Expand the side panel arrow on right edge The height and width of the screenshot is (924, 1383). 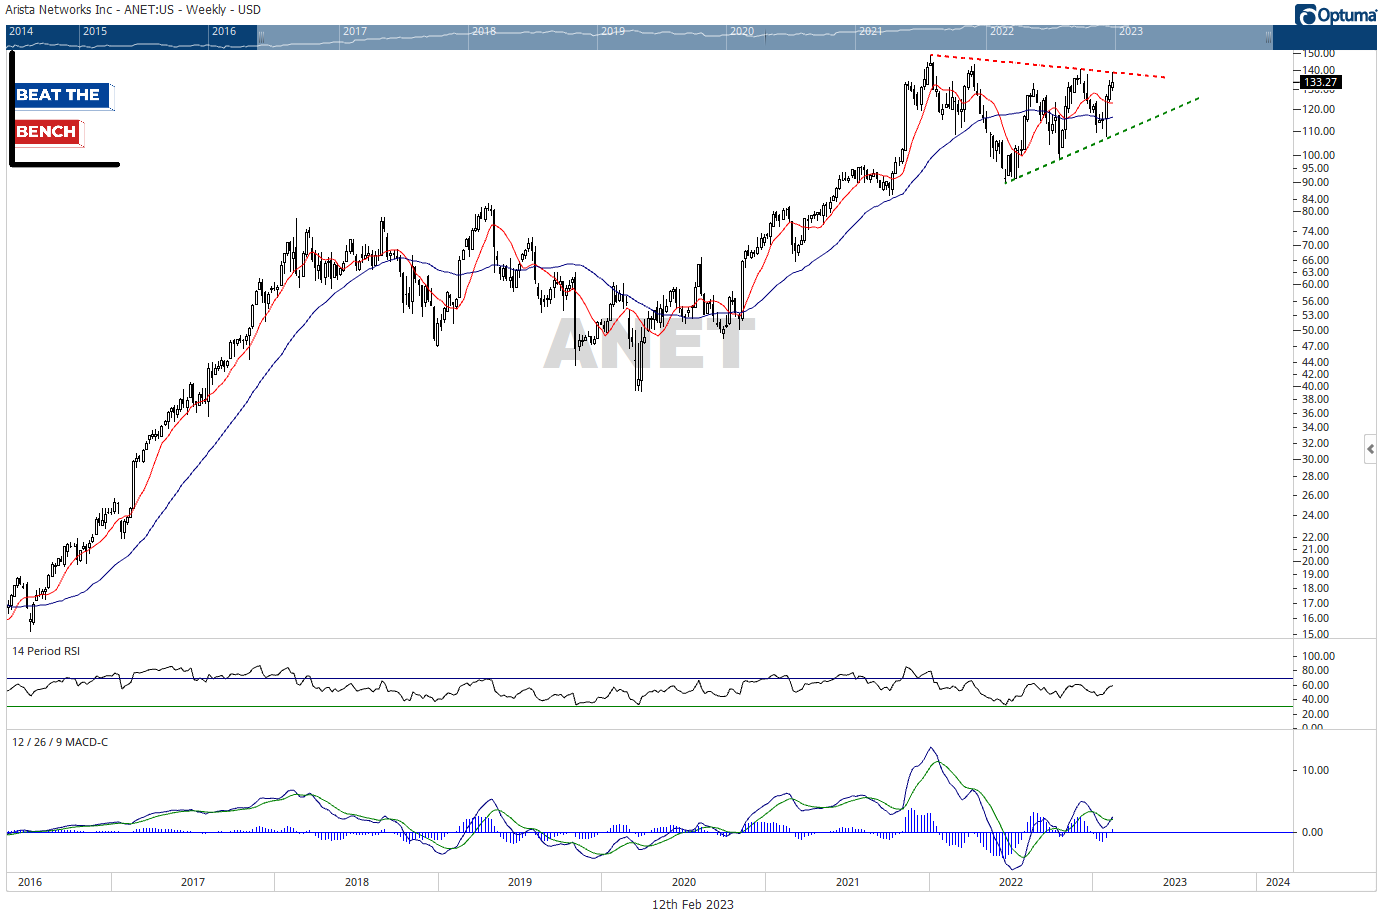tap(1370, 450)
